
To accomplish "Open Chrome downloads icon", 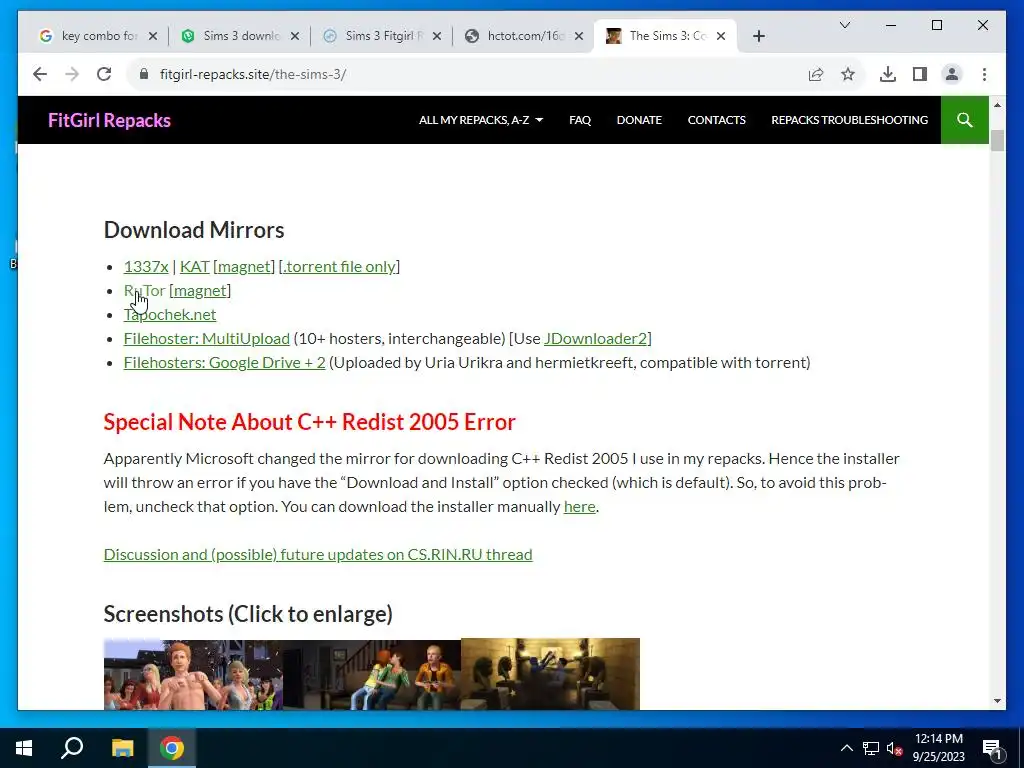I will click(x=888, y=74).
